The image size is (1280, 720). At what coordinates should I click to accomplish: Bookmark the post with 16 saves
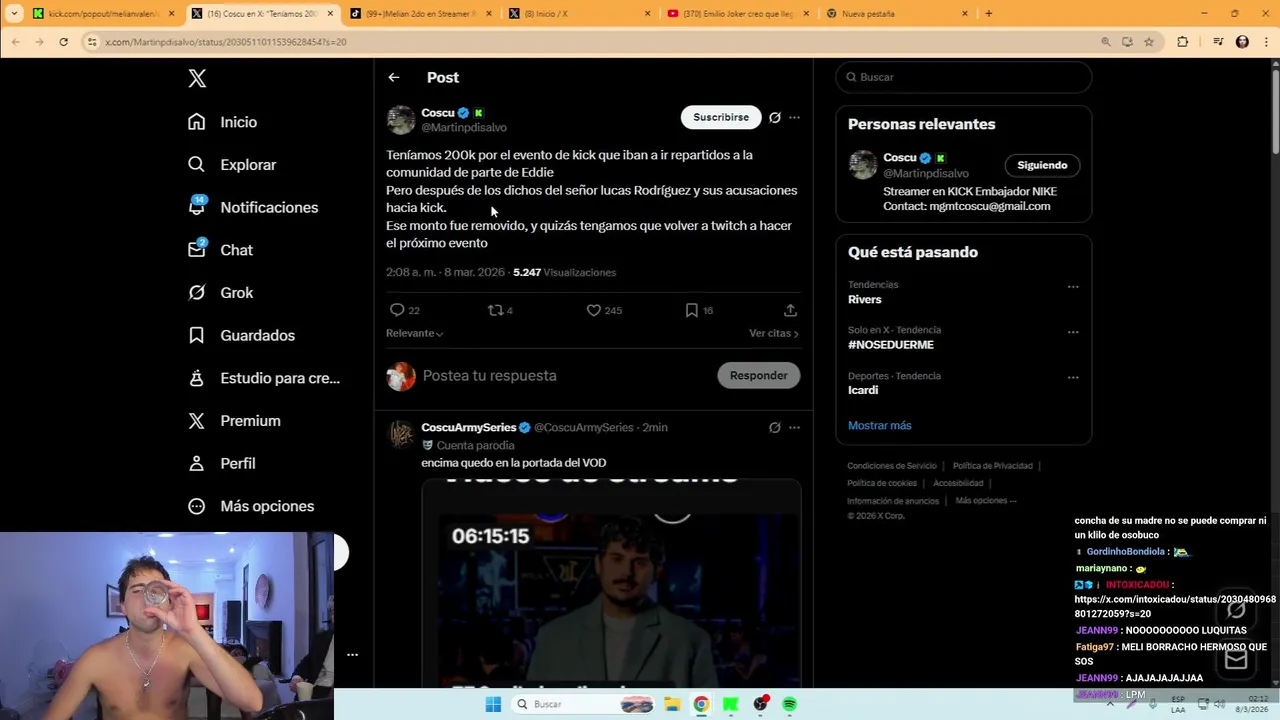click(691, 310)
